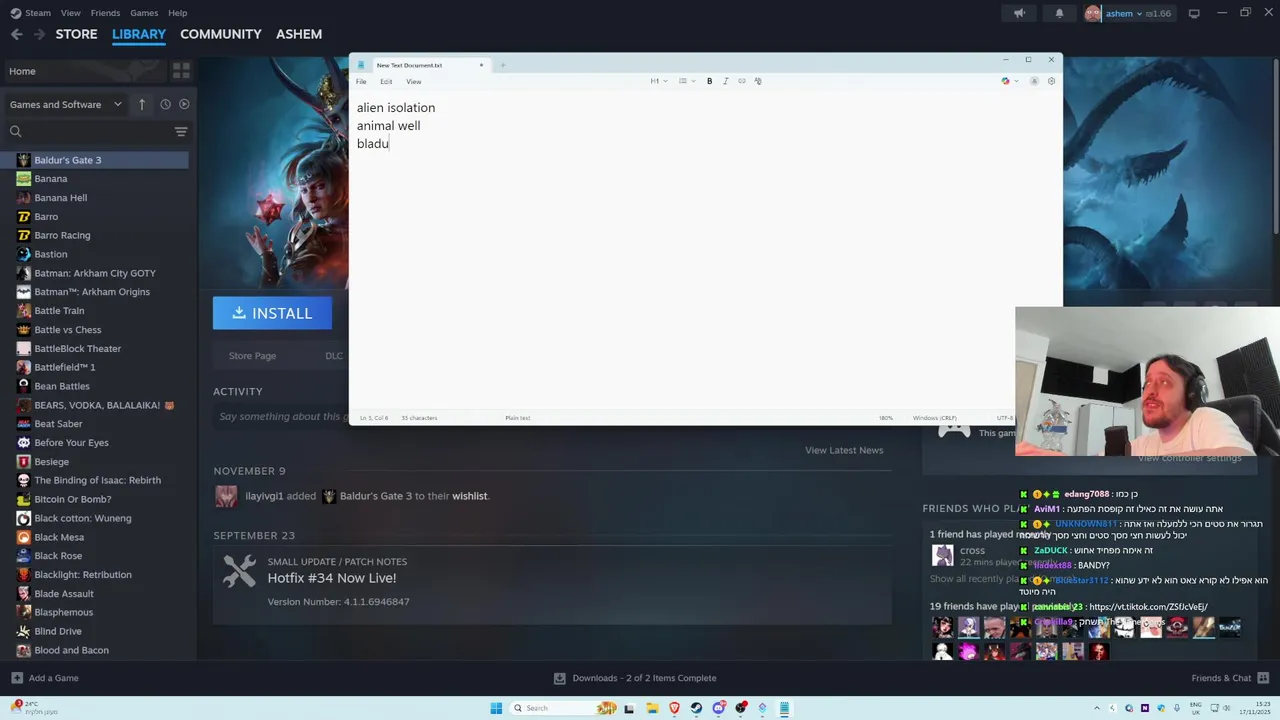
Task: Open the View menu in Steam
Action: tap(70, 13)
